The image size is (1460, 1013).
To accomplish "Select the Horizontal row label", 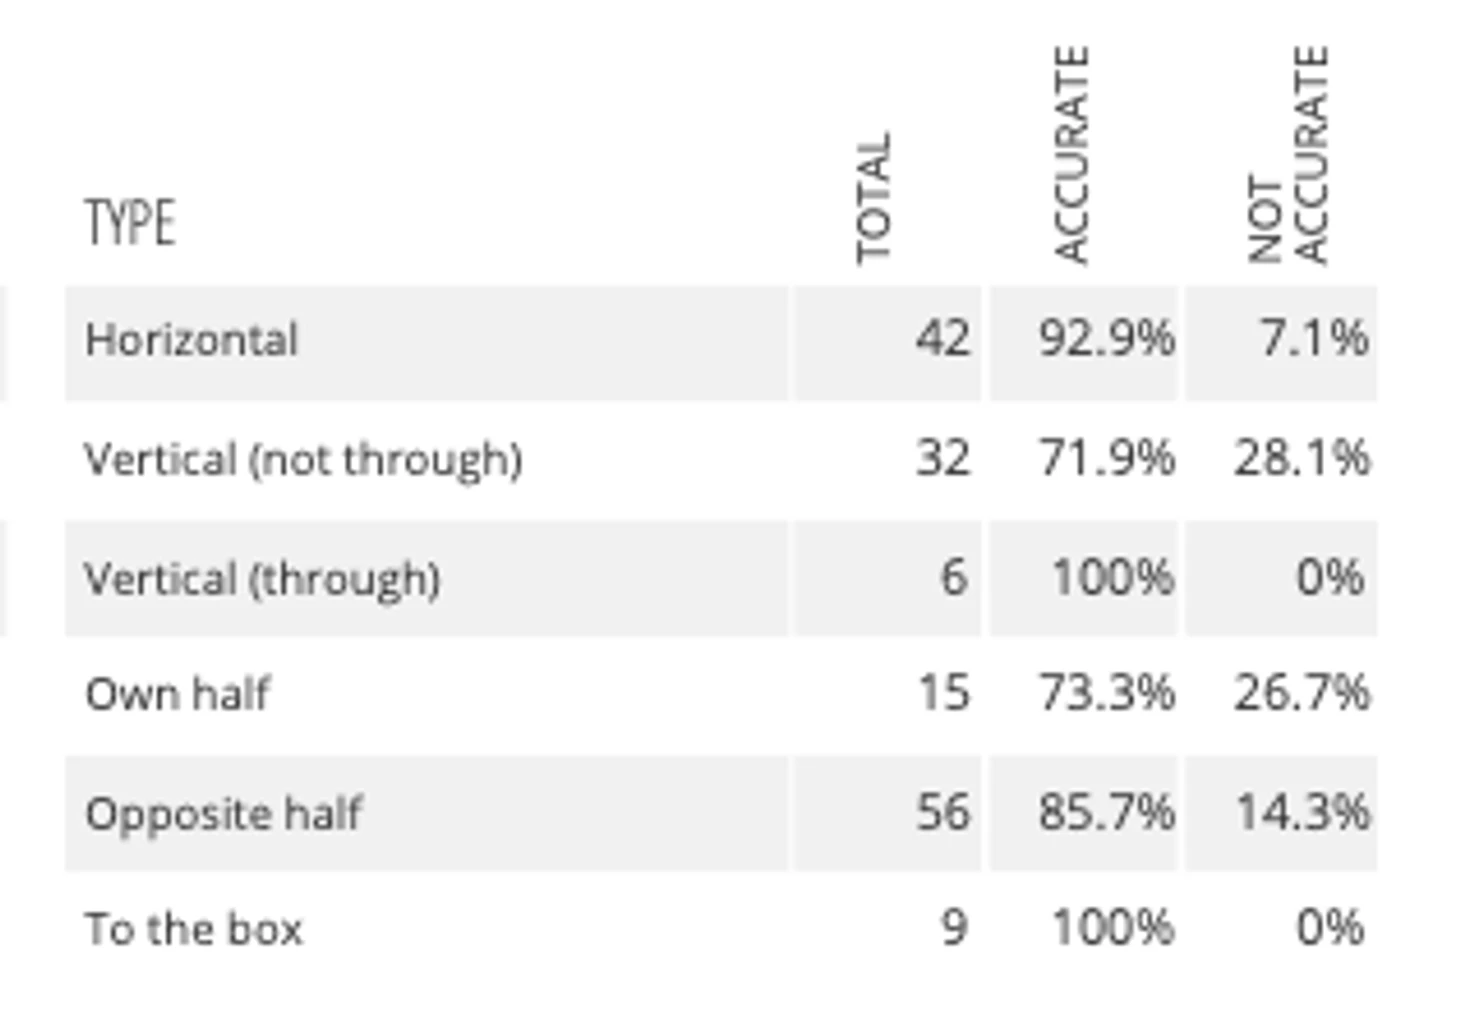I will tap(192, 340).
